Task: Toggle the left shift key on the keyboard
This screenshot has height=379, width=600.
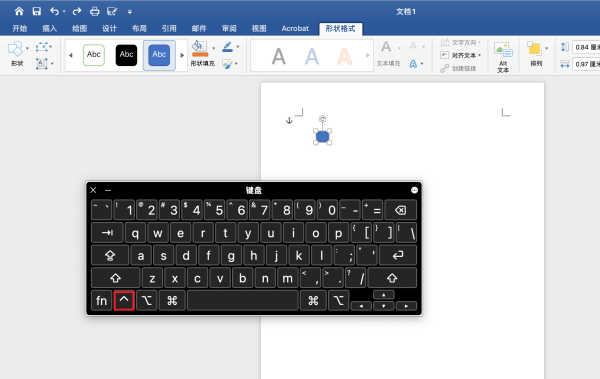Action: [x=116, y=278]
